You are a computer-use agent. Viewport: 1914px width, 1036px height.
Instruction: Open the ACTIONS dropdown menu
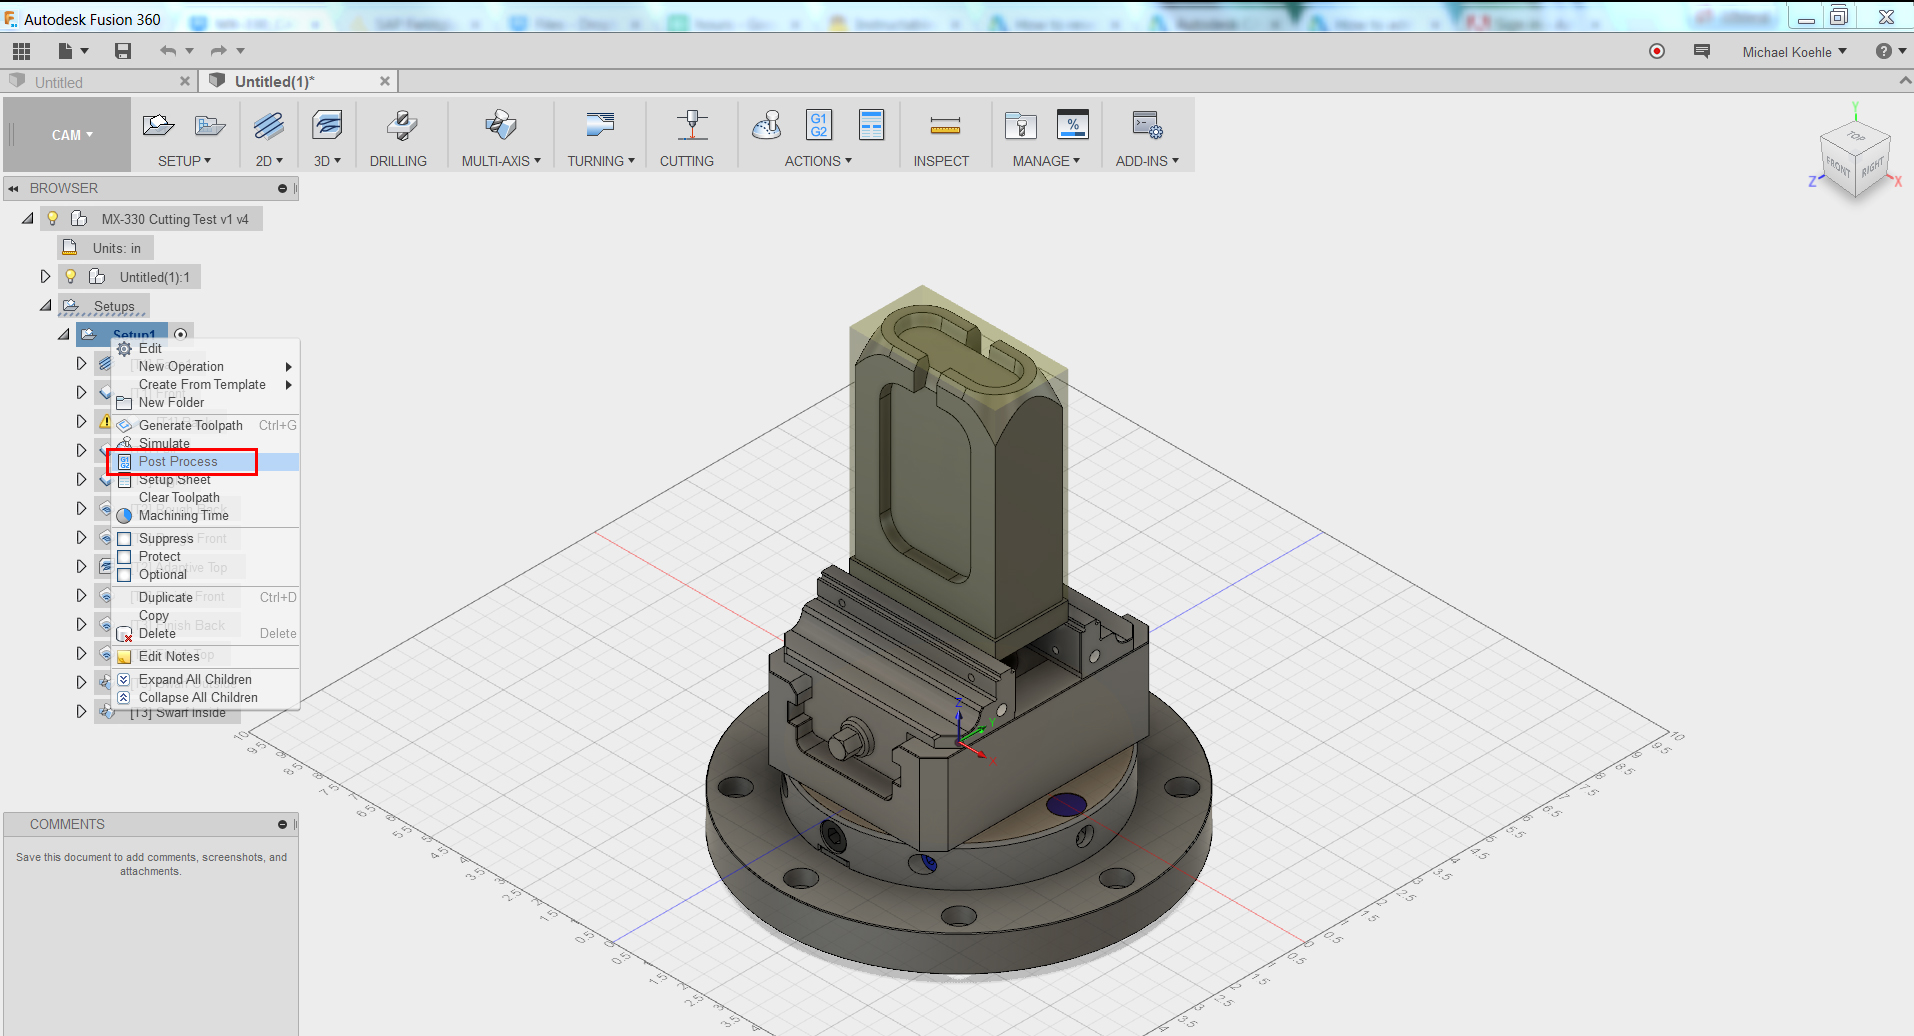point(819,161)
